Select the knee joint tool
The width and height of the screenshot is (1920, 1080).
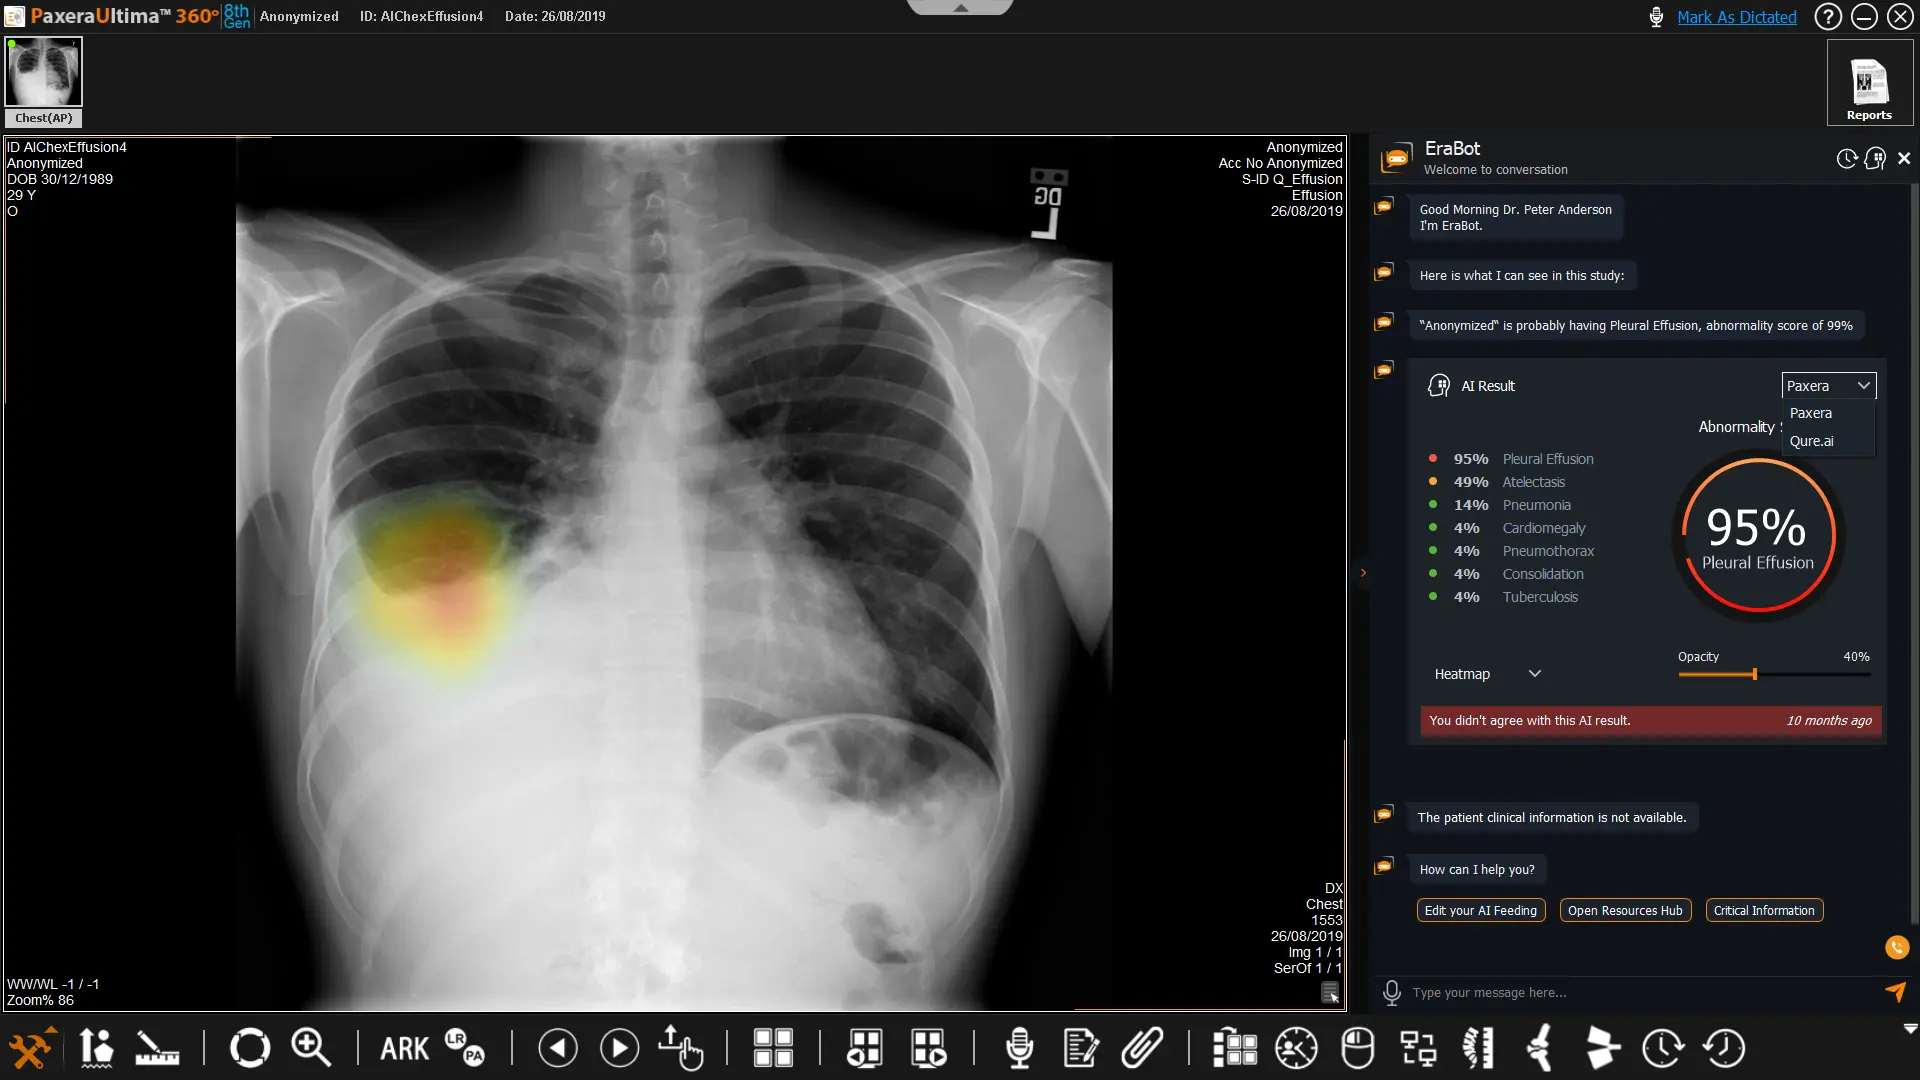pyautogui.click(x=1541, y=1048)
